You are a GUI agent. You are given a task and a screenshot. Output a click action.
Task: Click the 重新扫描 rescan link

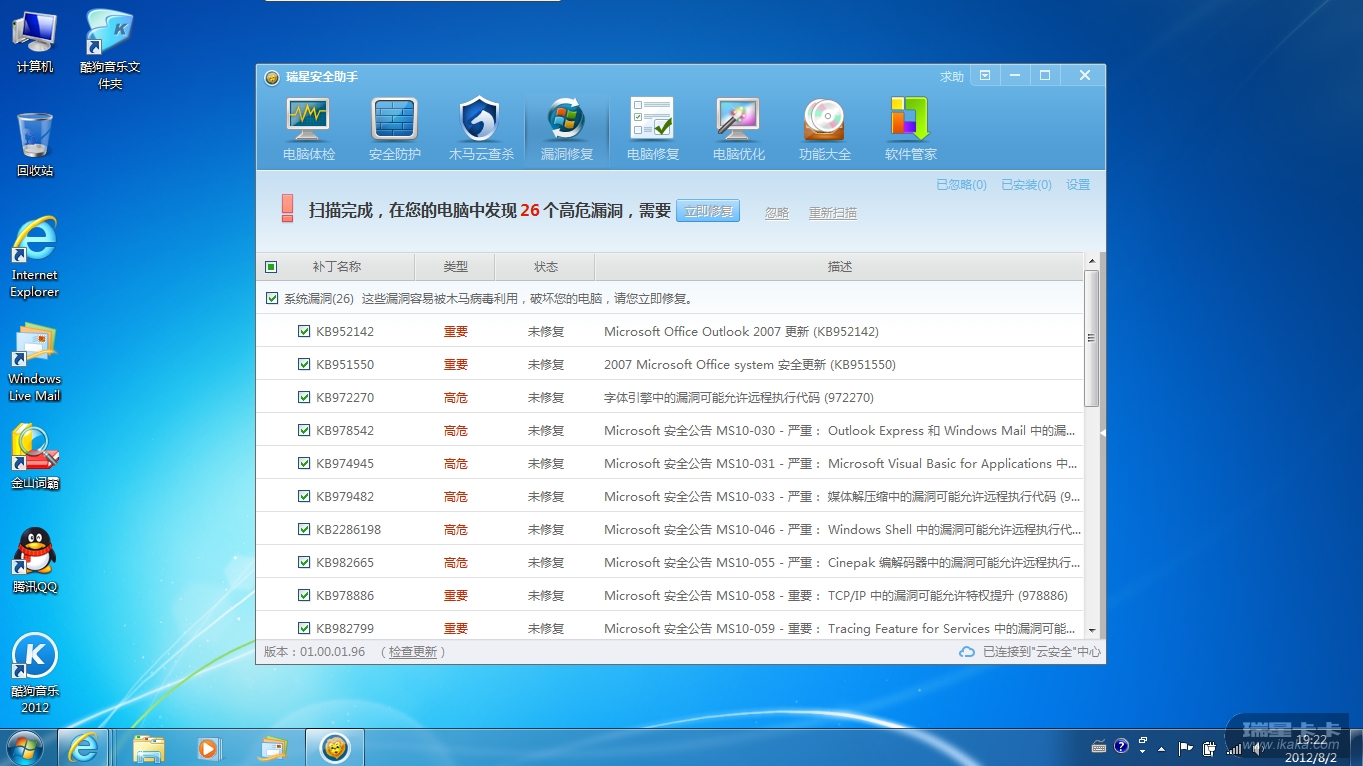point(832,213)
